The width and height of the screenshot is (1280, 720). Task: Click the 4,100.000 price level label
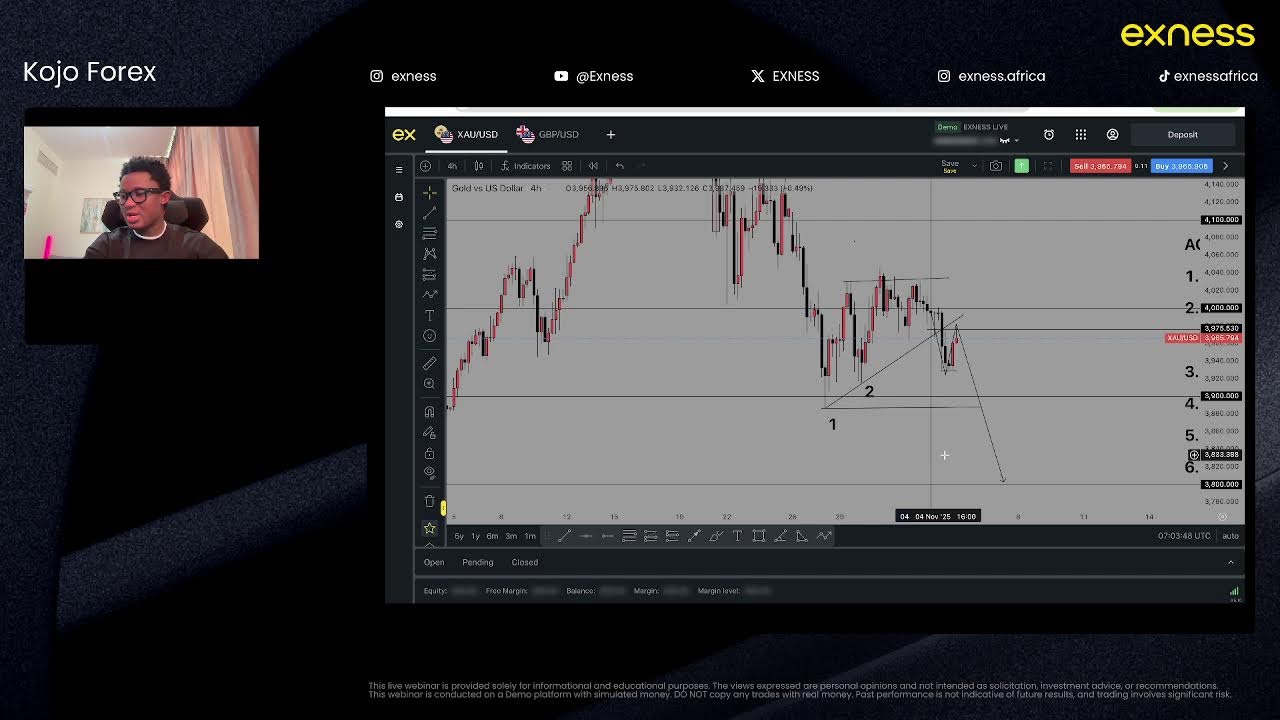click(1221, 219)
